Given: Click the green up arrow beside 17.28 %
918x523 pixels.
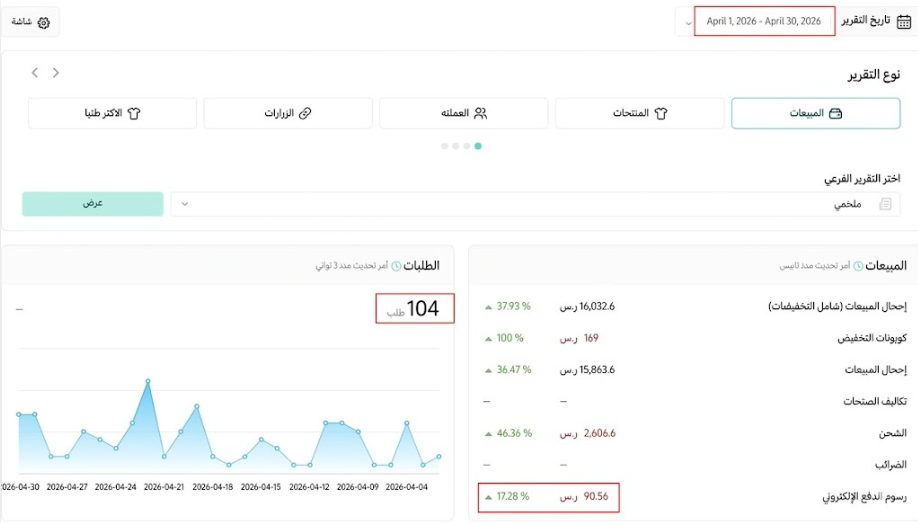Looking at the screenshot, I should point(488,497).
